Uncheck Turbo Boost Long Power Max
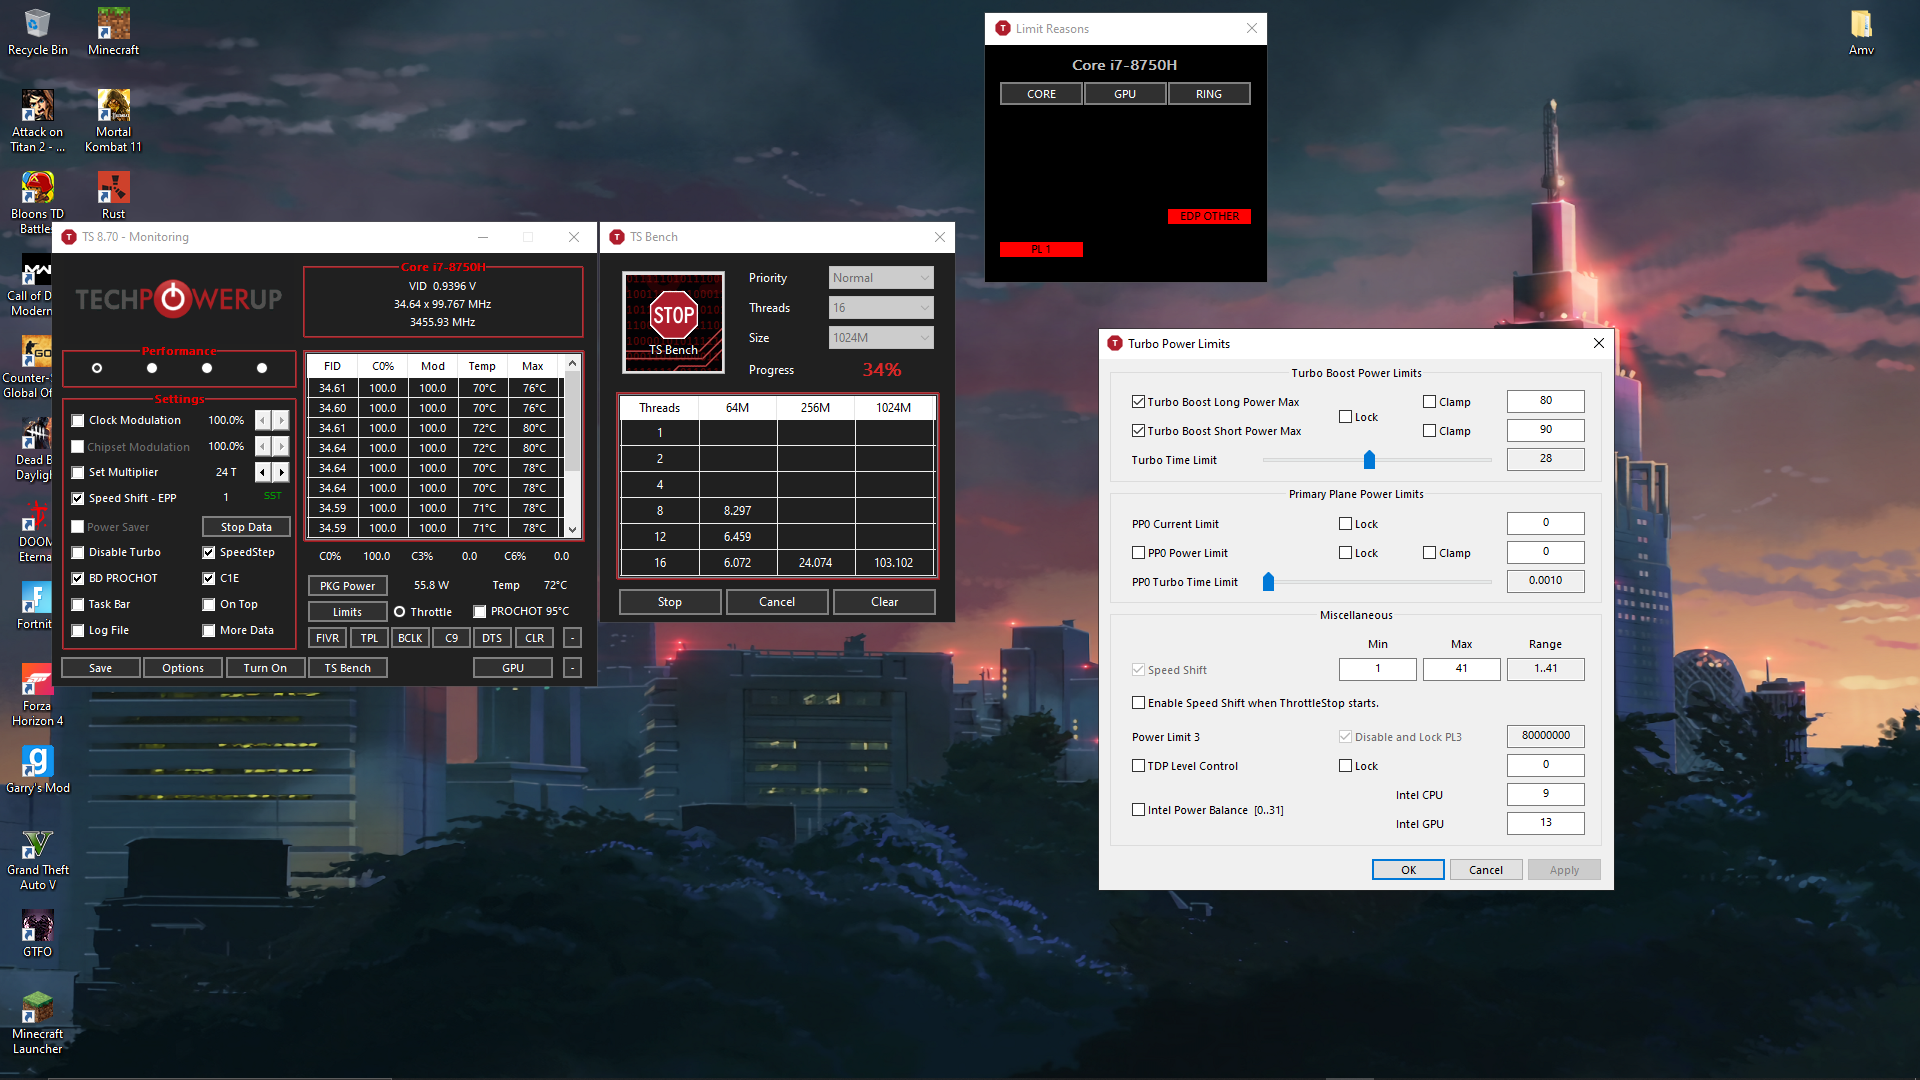Image resolution: width=1920 pixels, height=1080 pixels. coord(1138,402)
